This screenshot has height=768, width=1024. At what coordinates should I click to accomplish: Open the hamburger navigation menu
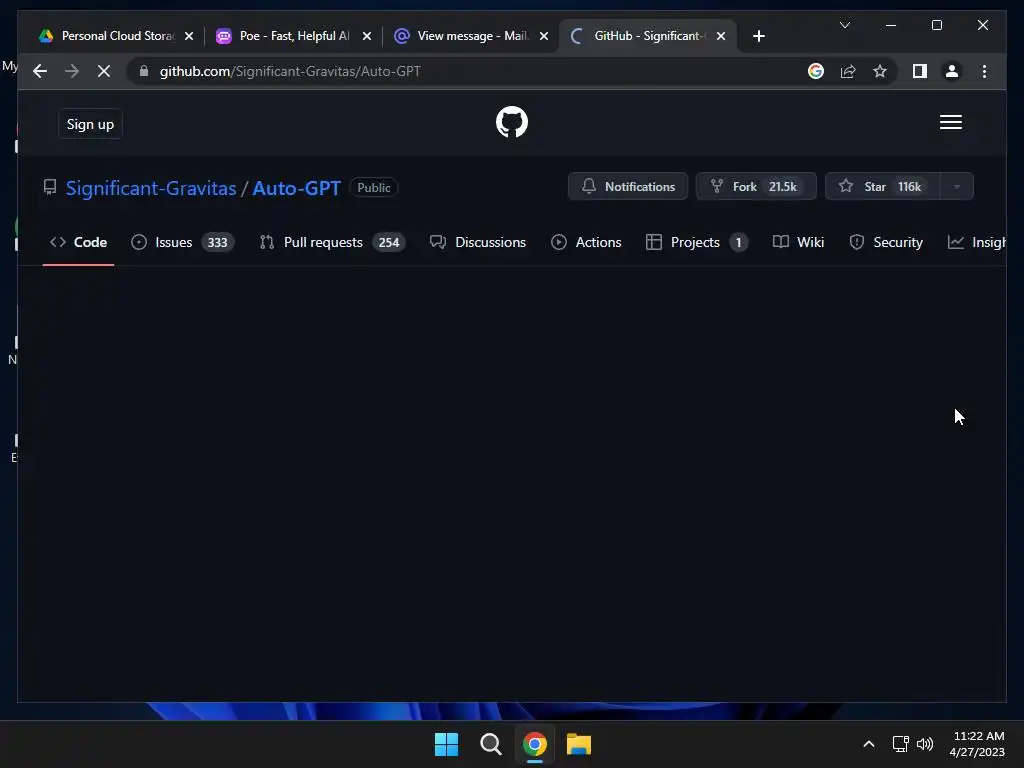click(x=950, y=122)
